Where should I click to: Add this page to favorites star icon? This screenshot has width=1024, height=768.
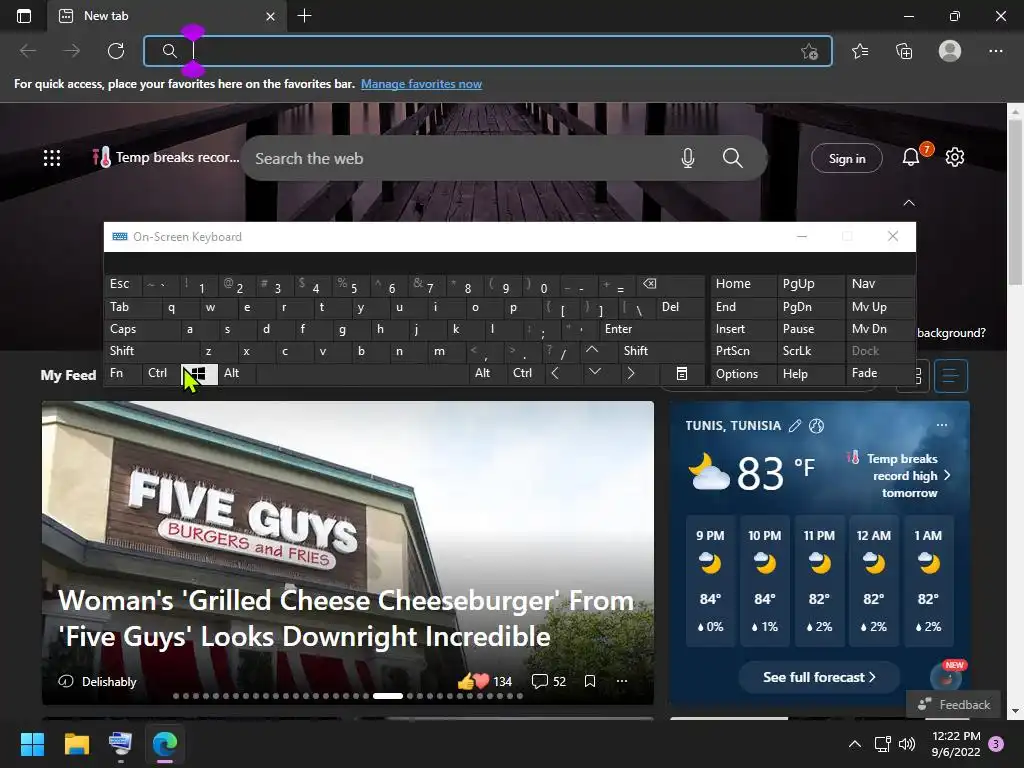click(x=809, y=52)
